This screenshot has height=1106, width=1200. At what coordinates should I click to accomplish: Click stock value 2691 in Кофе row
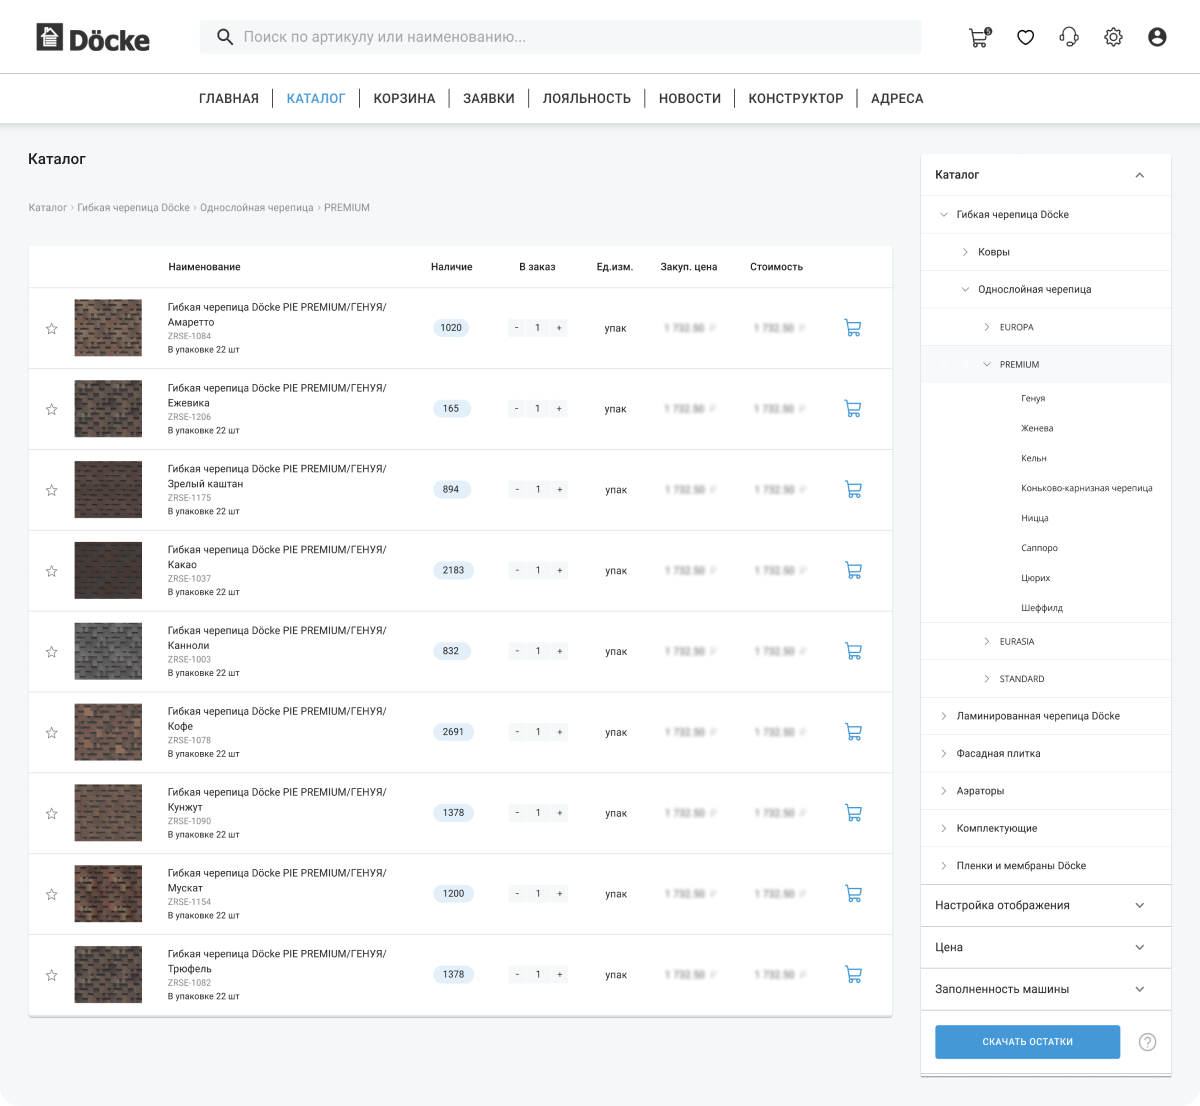pyautogui.click(x=453, y=732)
